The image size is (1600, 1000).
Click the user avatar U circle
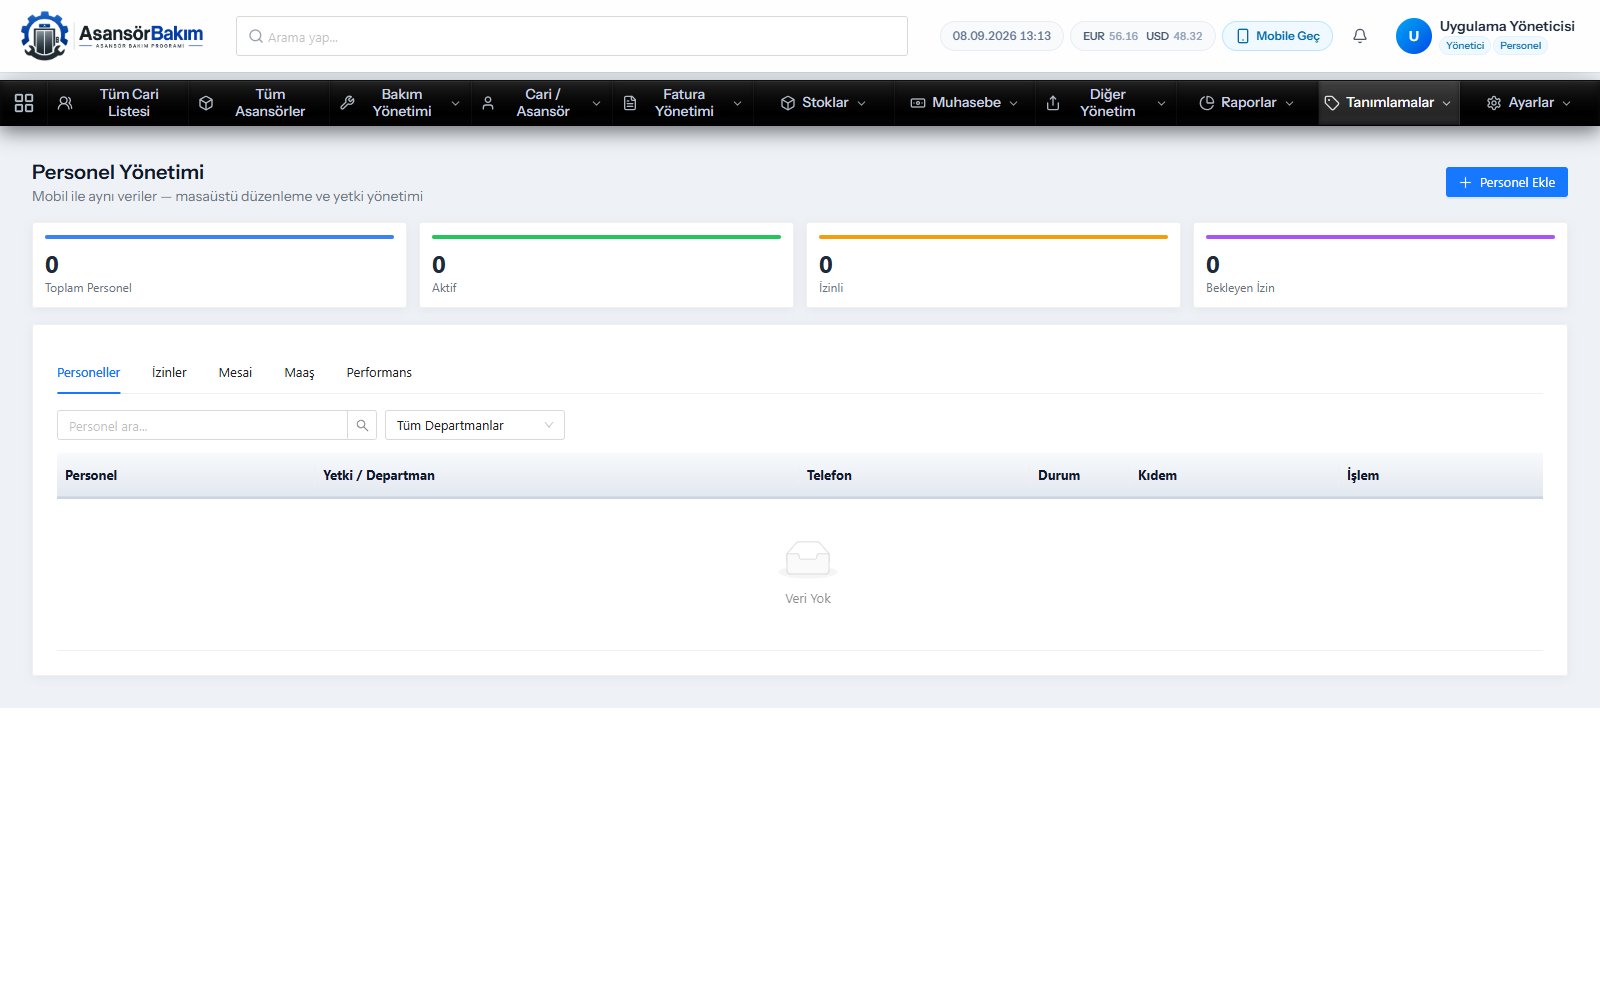pos(1413,36)
